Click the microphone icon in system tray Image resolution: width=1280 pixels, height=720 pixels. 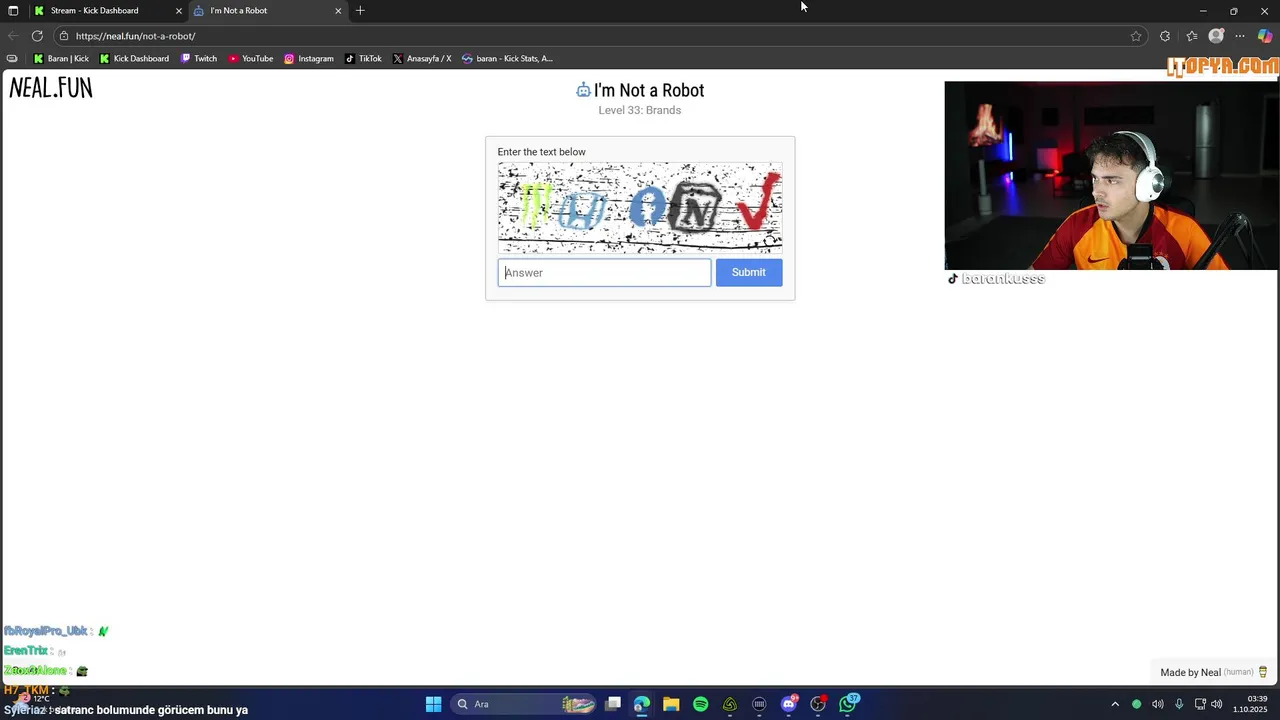click(1179, 704)
